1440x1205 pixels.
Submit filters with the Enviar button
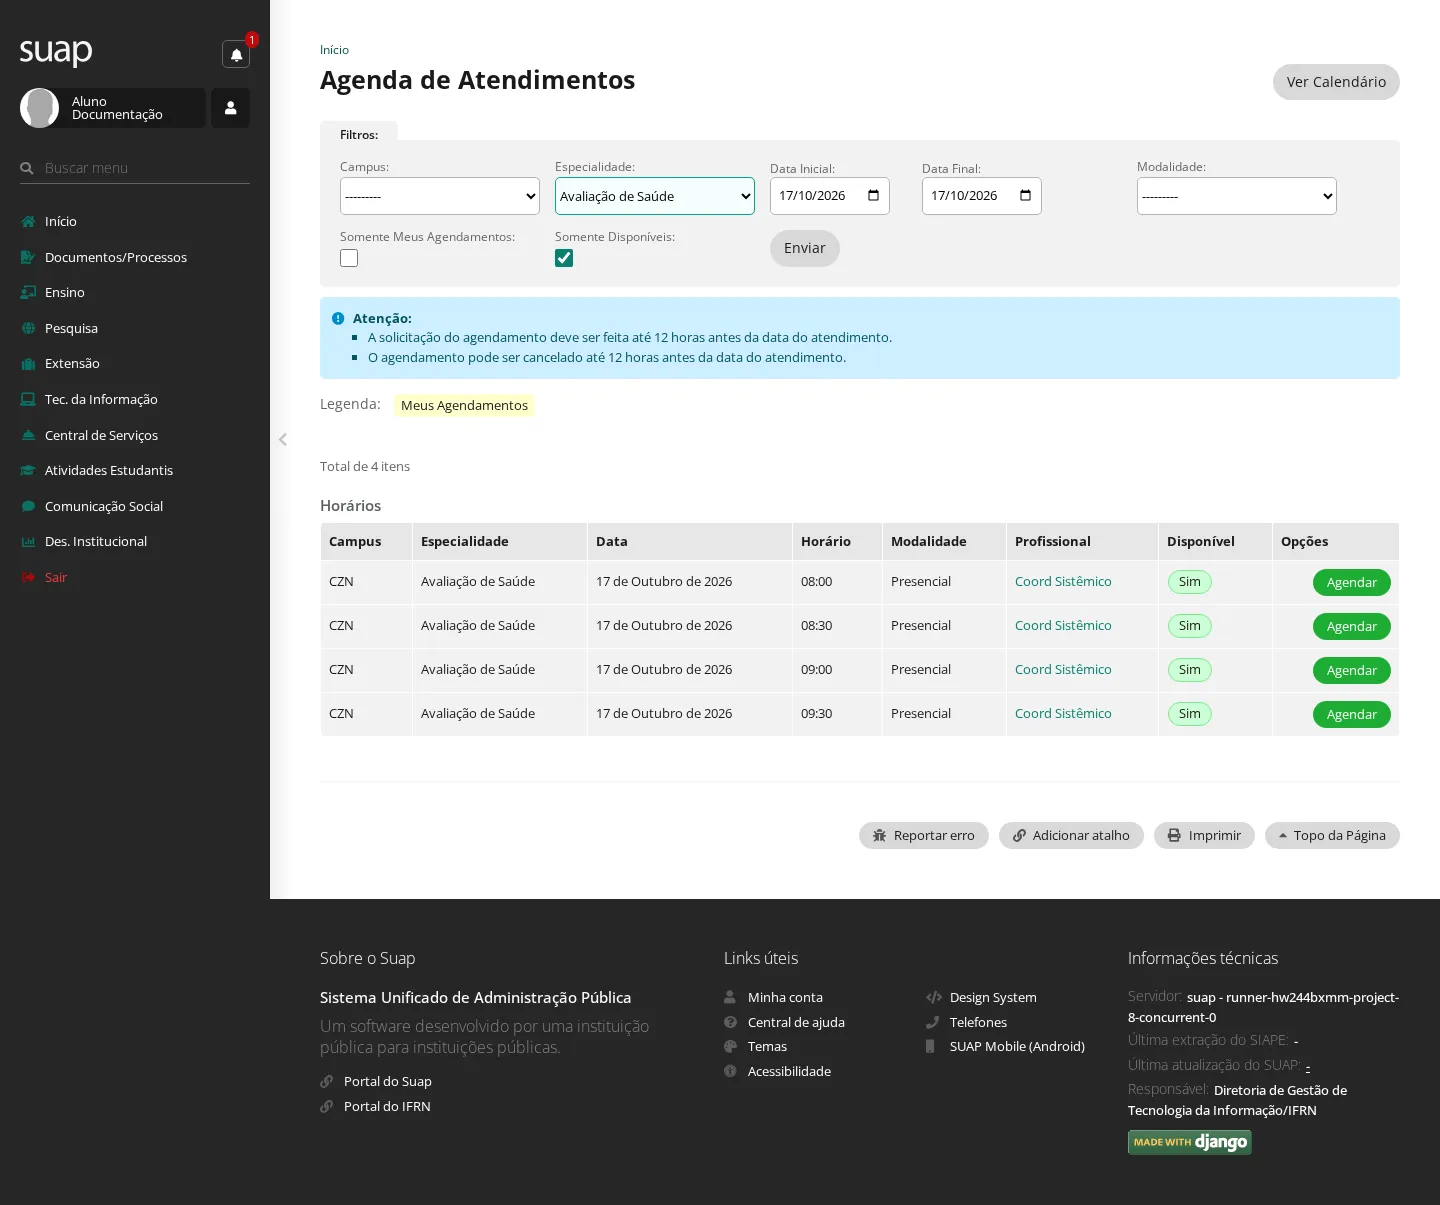click(805, 248)
